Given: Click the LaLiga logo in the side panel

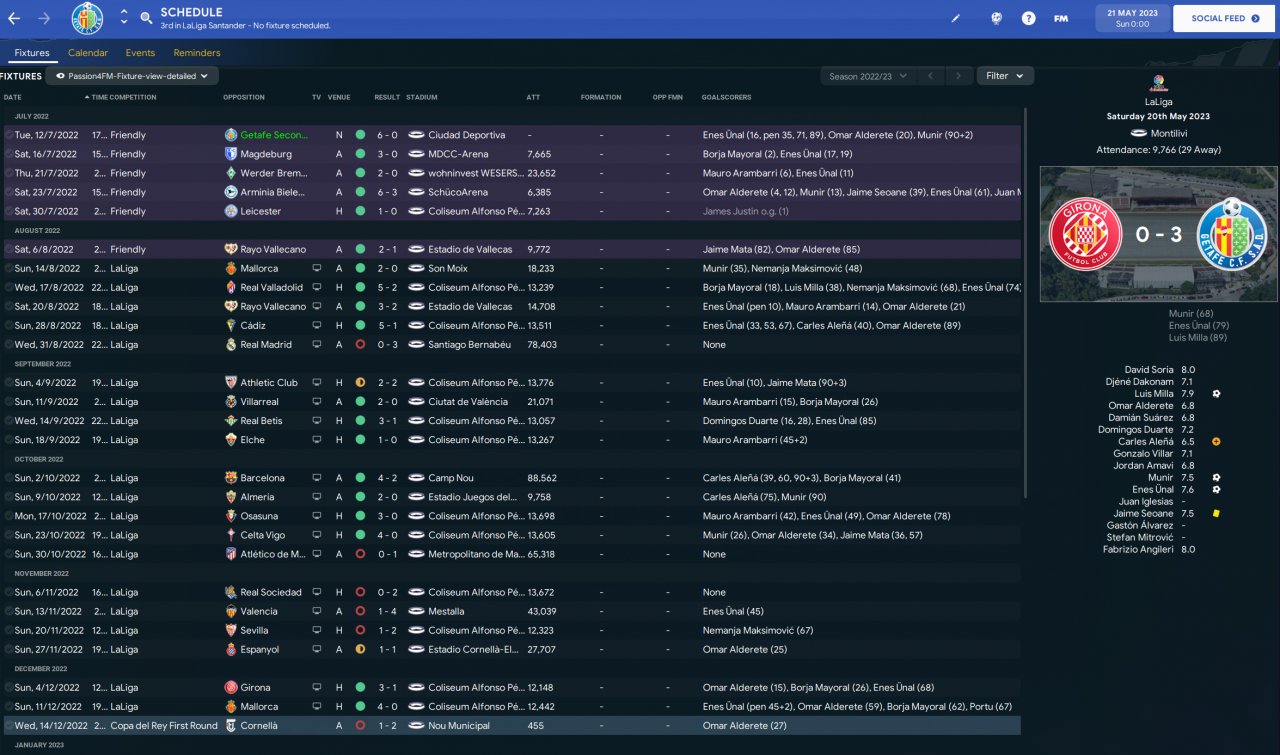Looking at the screenshot, I should tap(1158, 83).
